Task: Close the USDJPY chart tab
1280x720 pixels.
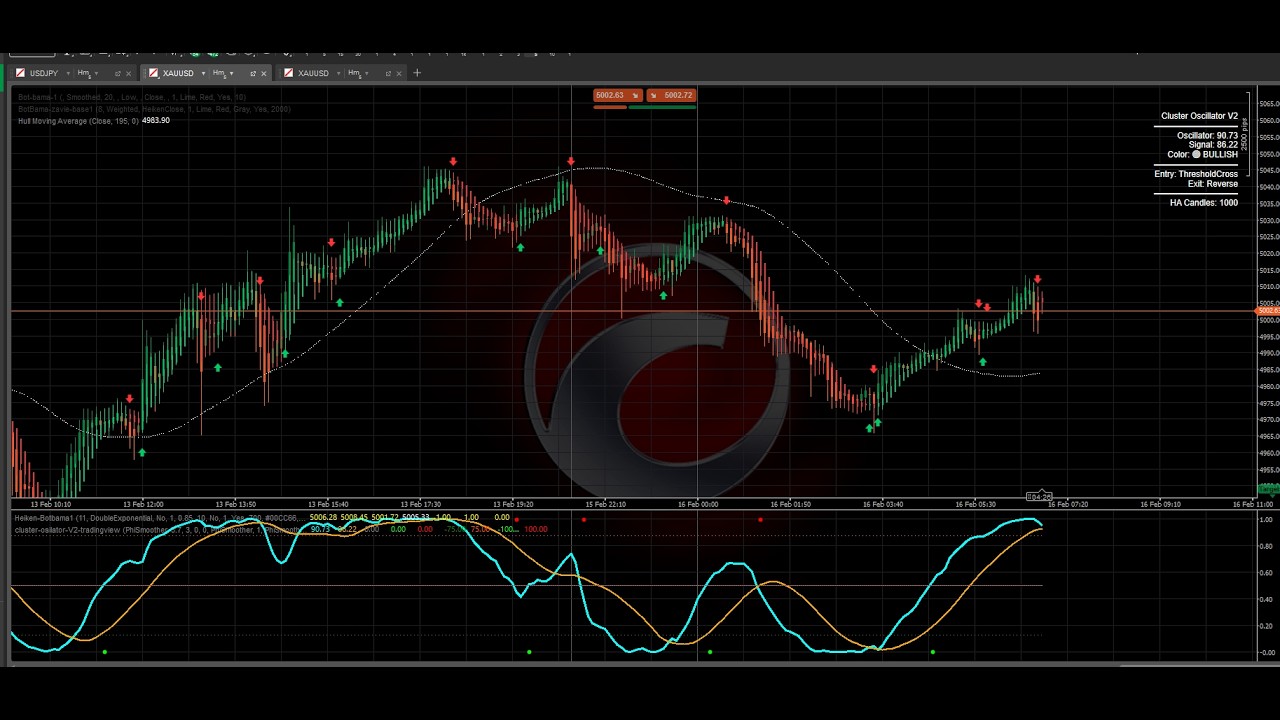Action: coord(128,73)
